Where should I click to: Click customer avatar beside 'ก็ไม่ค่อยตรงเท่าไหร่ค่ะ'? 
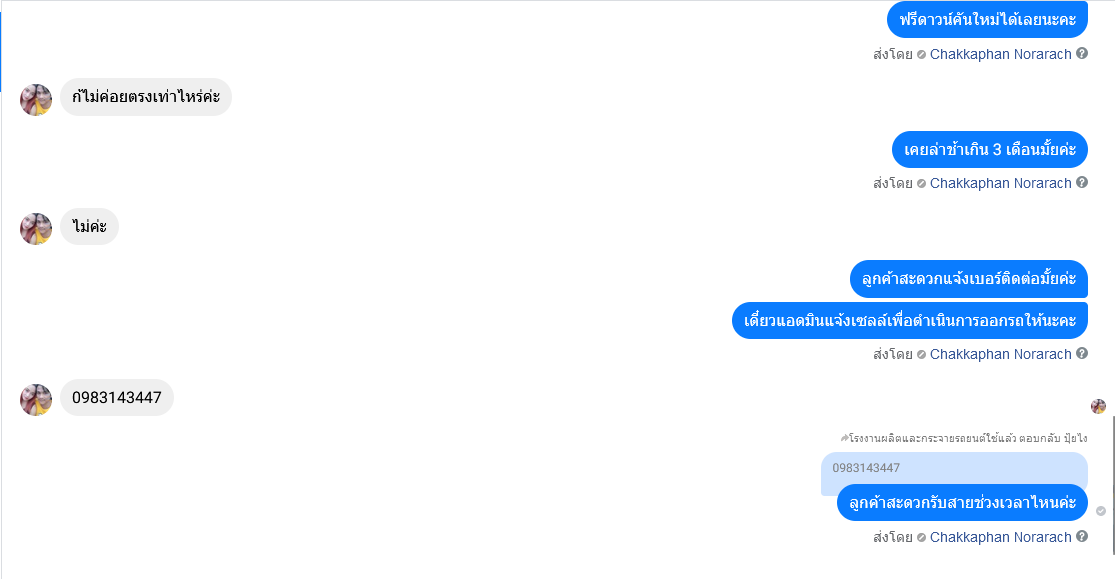click(x=36, y=100)
